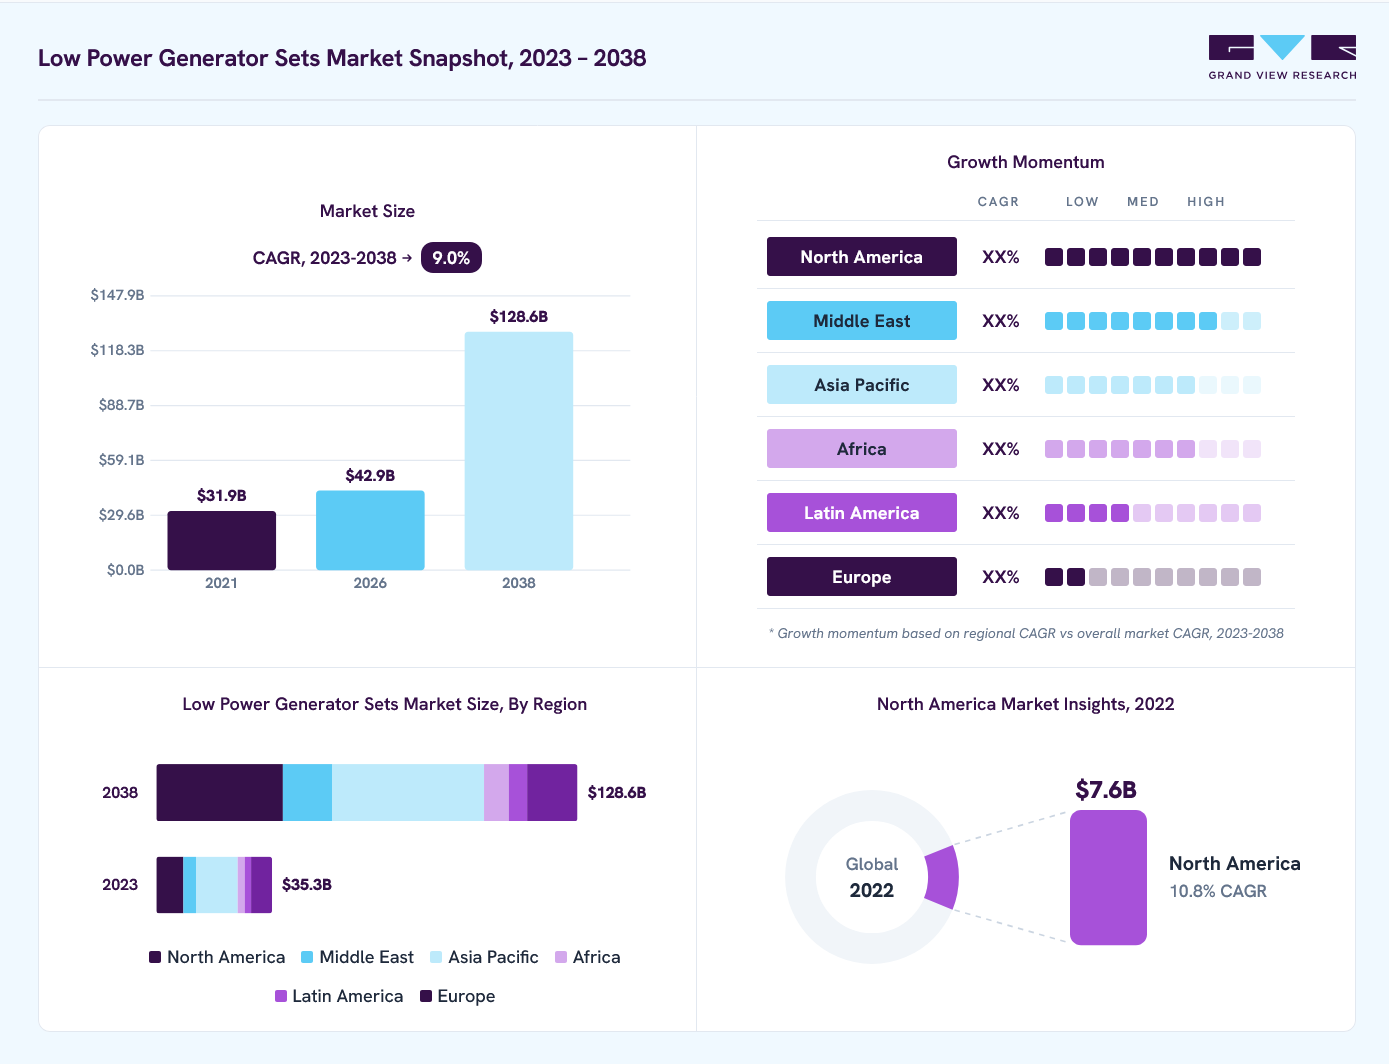Click the Asia Pacific legend swatch

[436, 957]
